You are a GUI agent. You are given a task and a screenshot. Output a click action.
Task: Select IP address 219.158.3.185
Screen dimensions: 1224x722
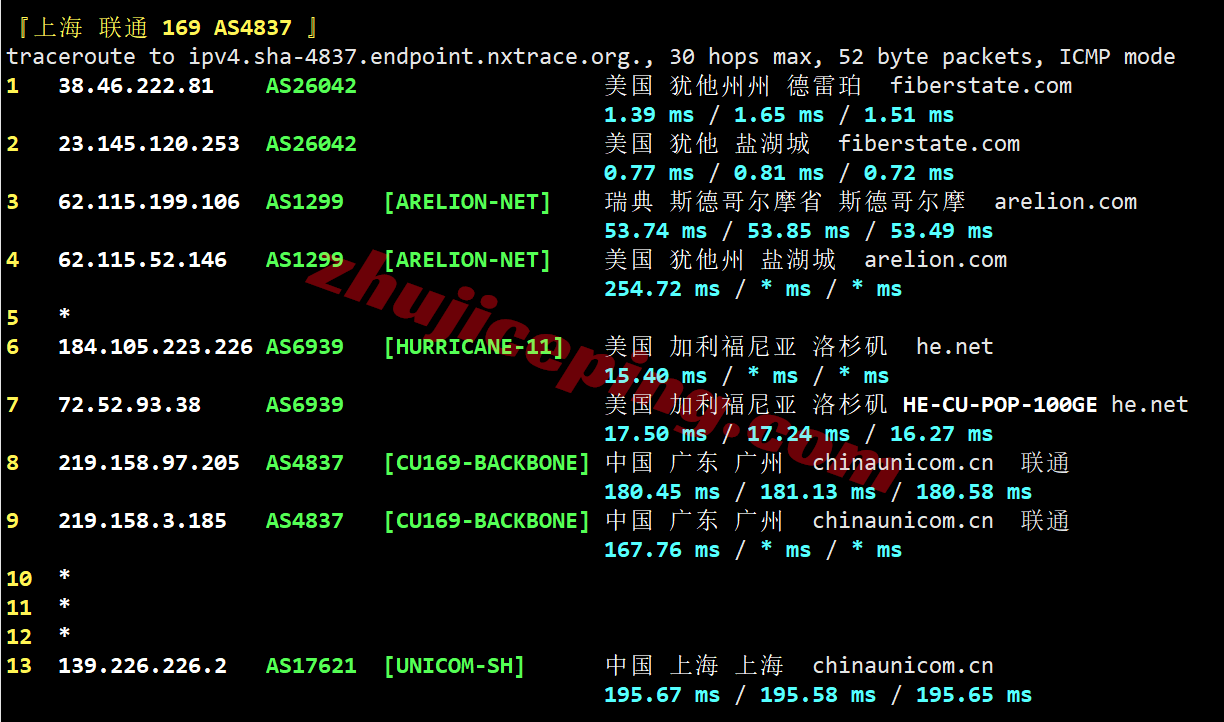point(142,521)
